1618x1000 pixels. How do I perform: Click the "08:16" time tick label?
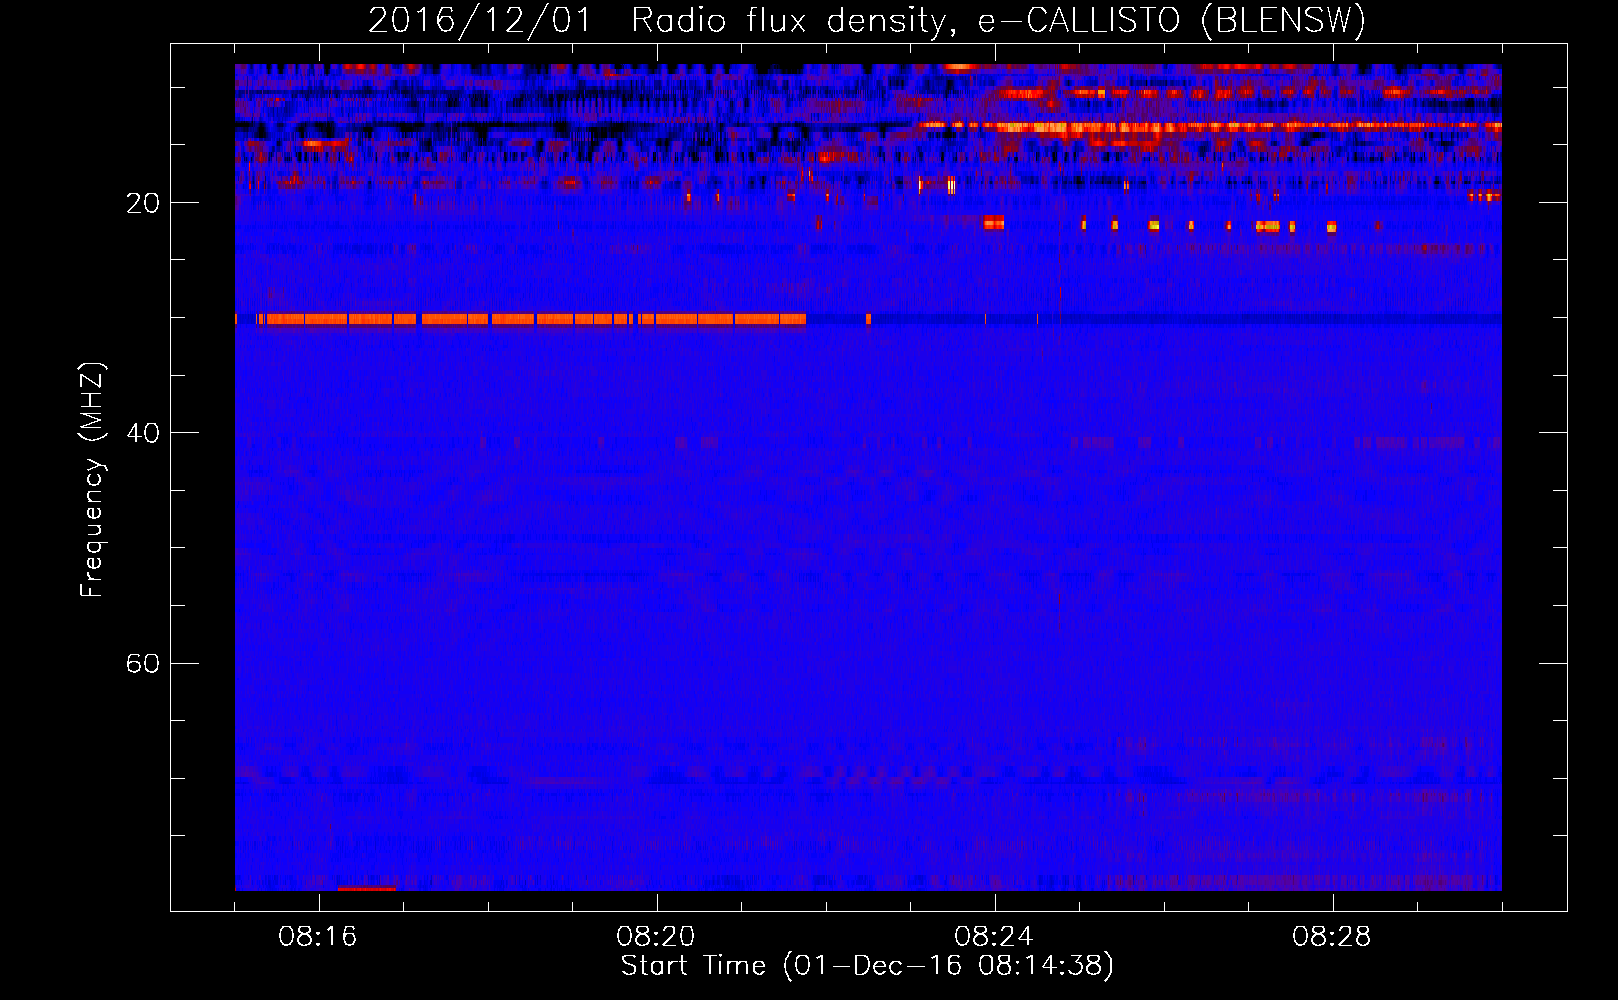319,937
